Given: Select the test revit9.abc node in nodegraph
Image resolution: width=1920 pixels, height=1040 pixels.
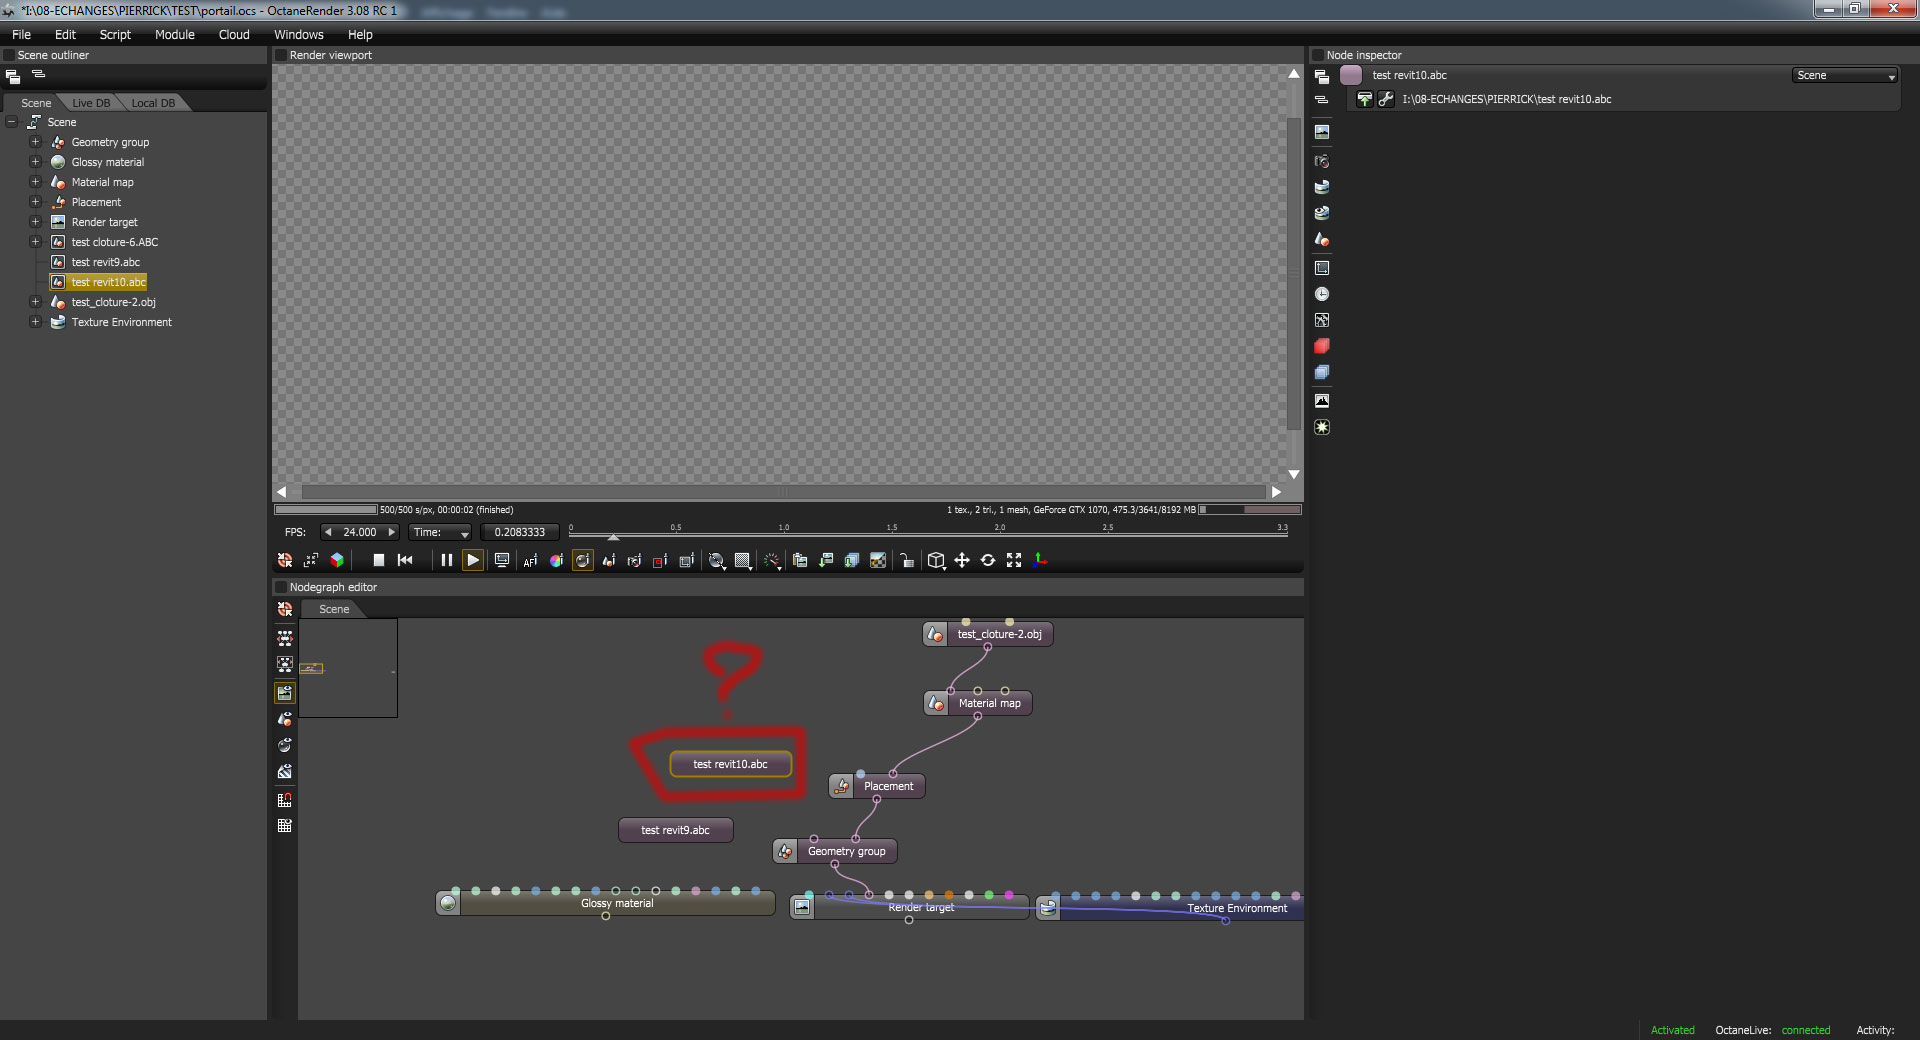Looking at the screenshot, I should [x=675, y=830].
